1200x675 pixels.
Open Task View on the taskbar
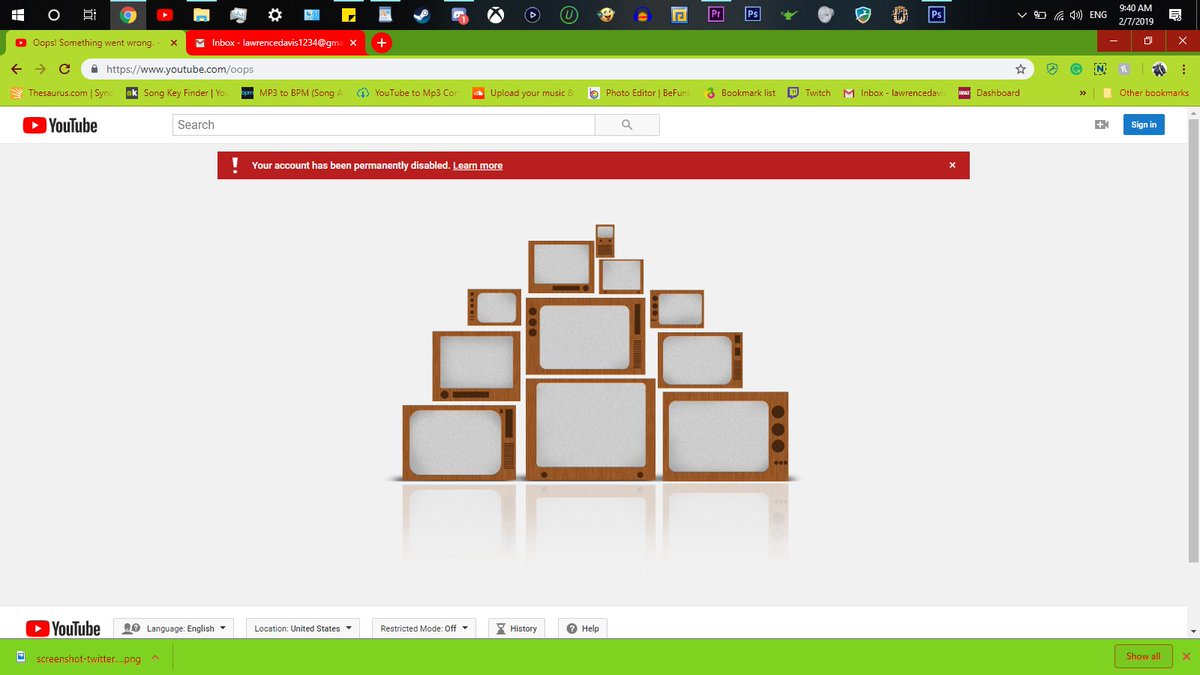(90, 15)
